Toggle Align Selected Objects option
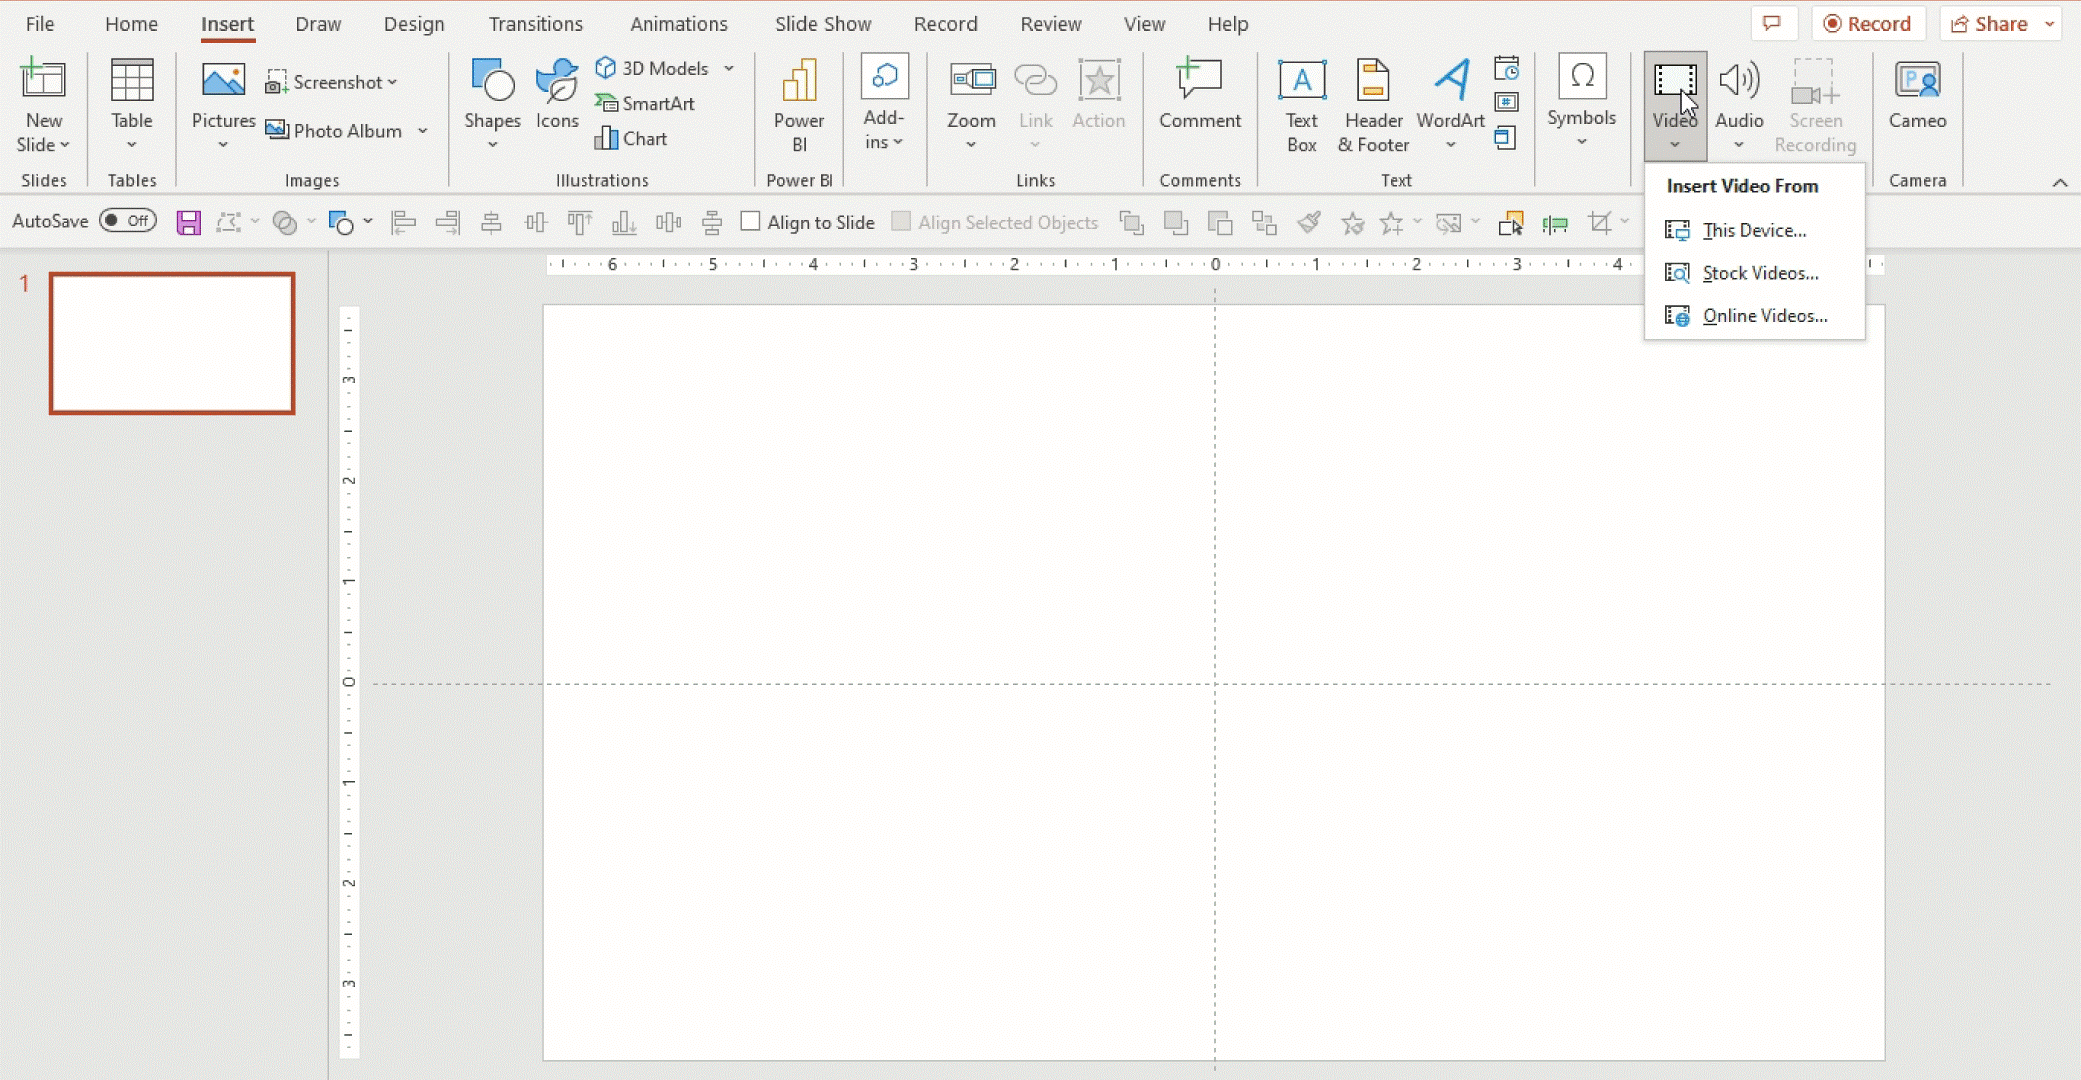The width and height of the screenshot is (2081, 1080). click(x=901, y=221)
